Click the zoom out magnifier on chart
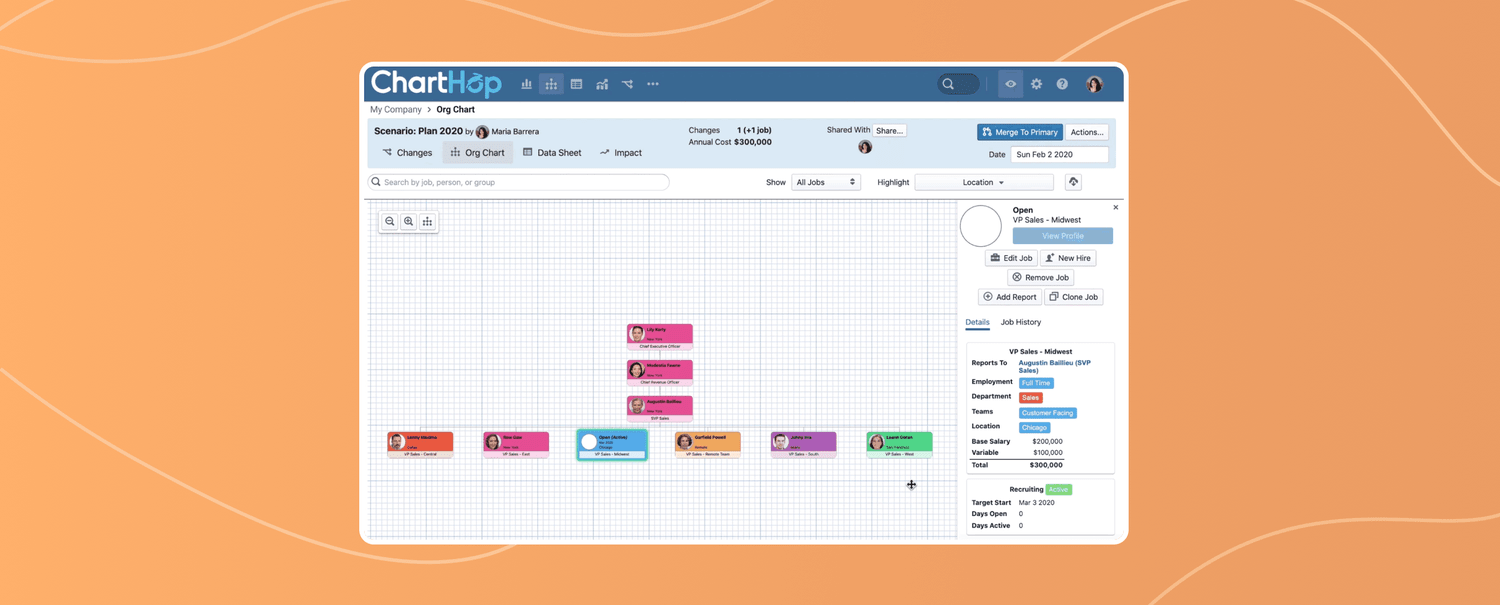Image resolution: width=1500 pixels, height=605 pixels. coord(390,222)
